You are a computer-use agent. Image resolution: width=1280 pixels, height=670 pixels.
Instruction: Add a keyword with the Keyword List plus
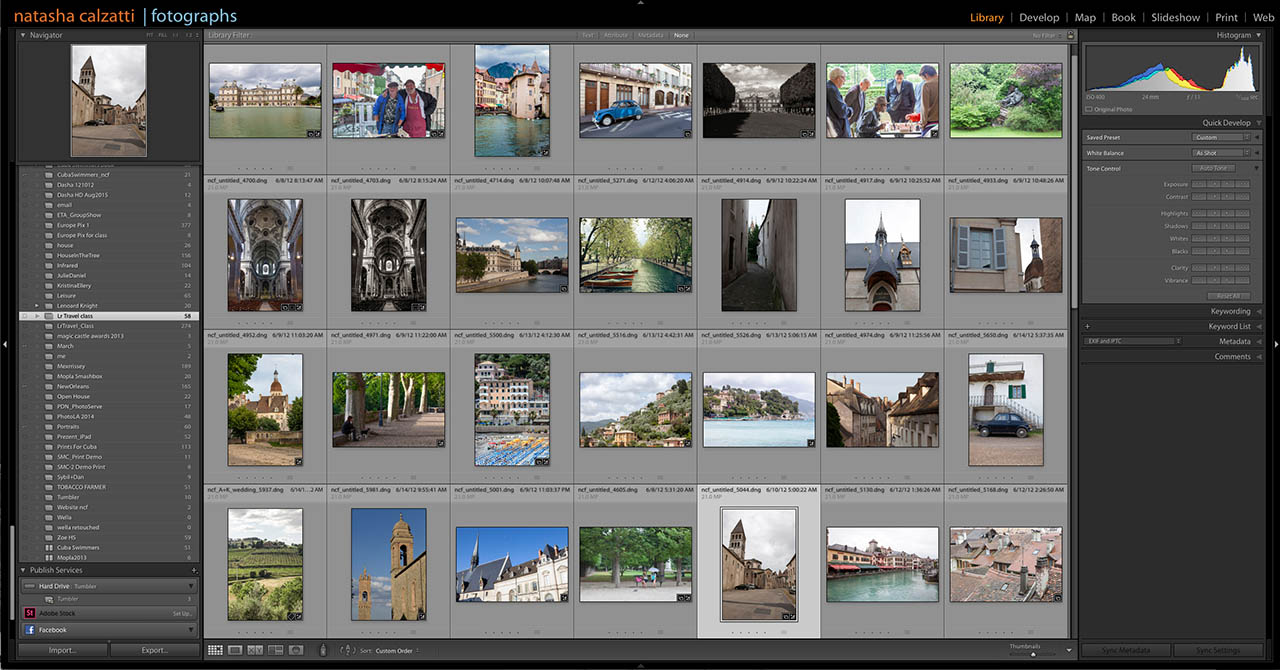[x=1087, y=326]
